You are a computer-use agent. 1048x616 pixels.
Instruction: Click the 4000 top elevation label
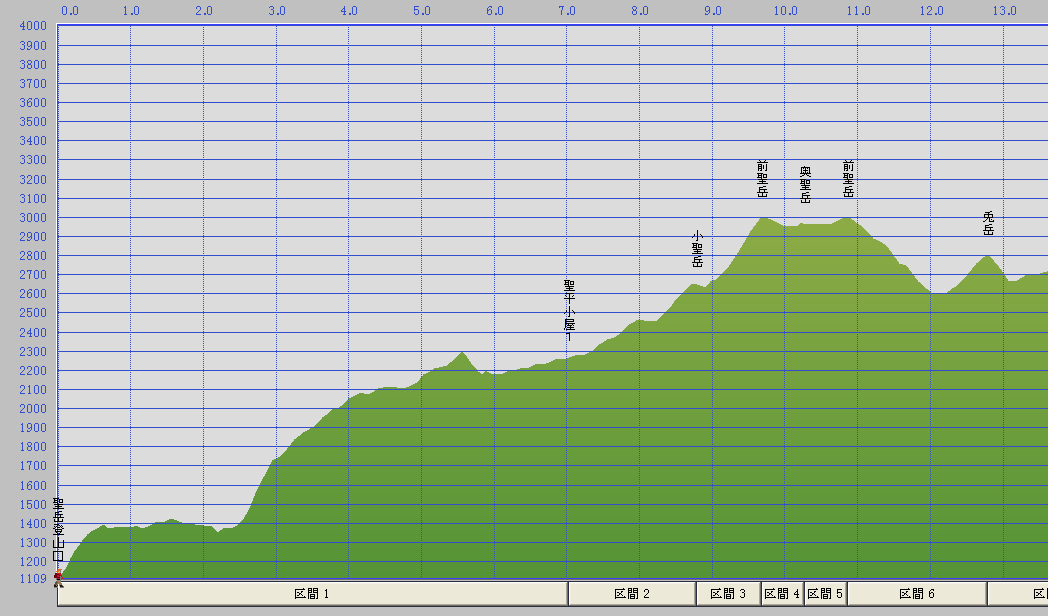(x=32, y=26)
